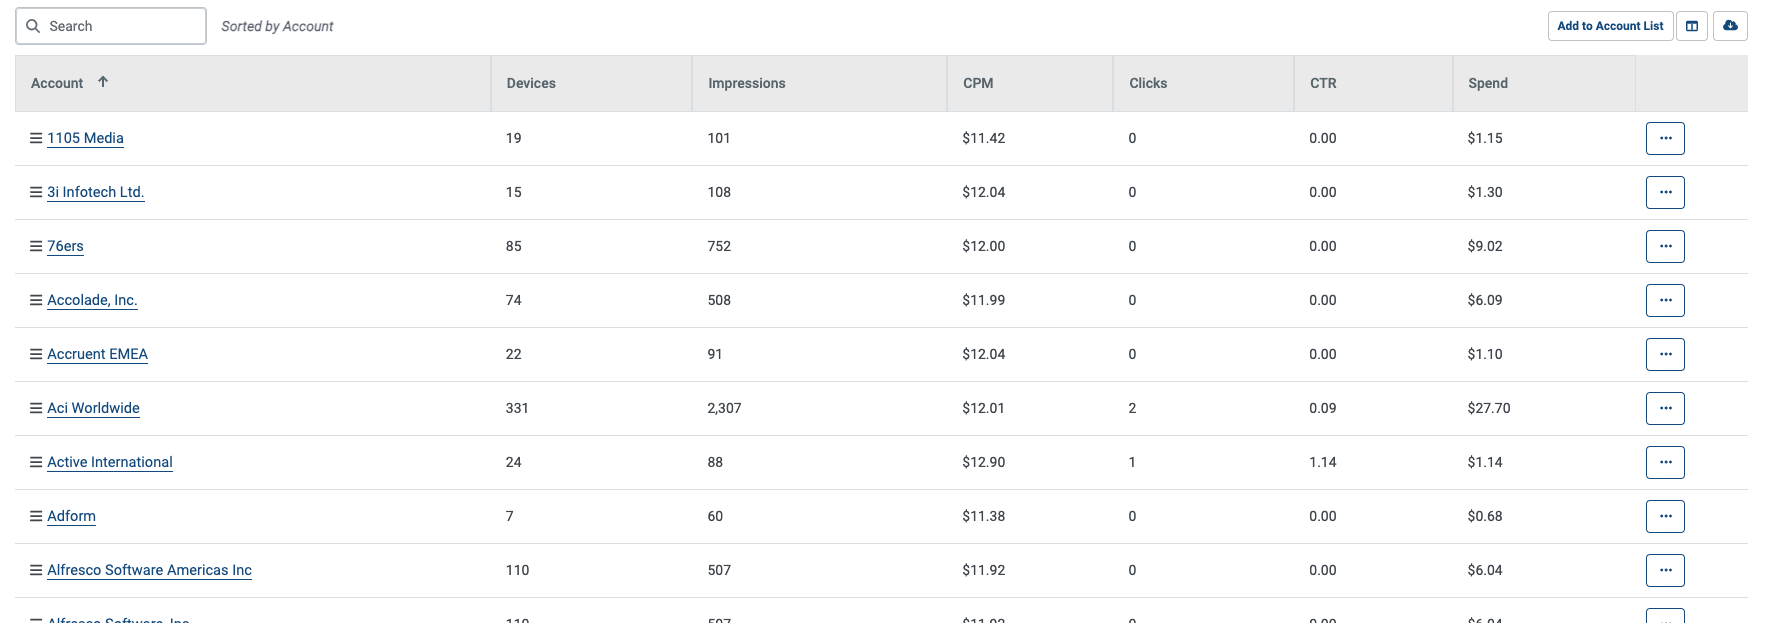Image resolution: width=1765 pixels, height=623 pixels.
Task: Select CTR value 0.09
Action: tap(1323, 408)
